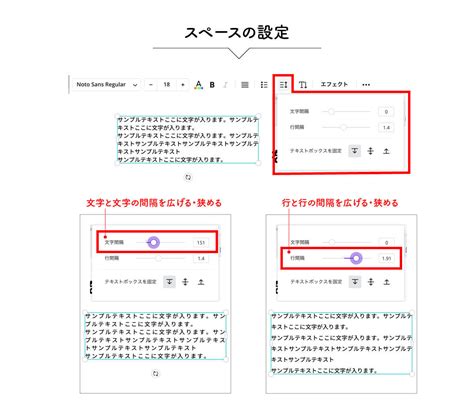Screen dimensions: 474x412
Task: Click the letter spacing value field in the 0 and 1.4 panel
Action: [386, 112]
